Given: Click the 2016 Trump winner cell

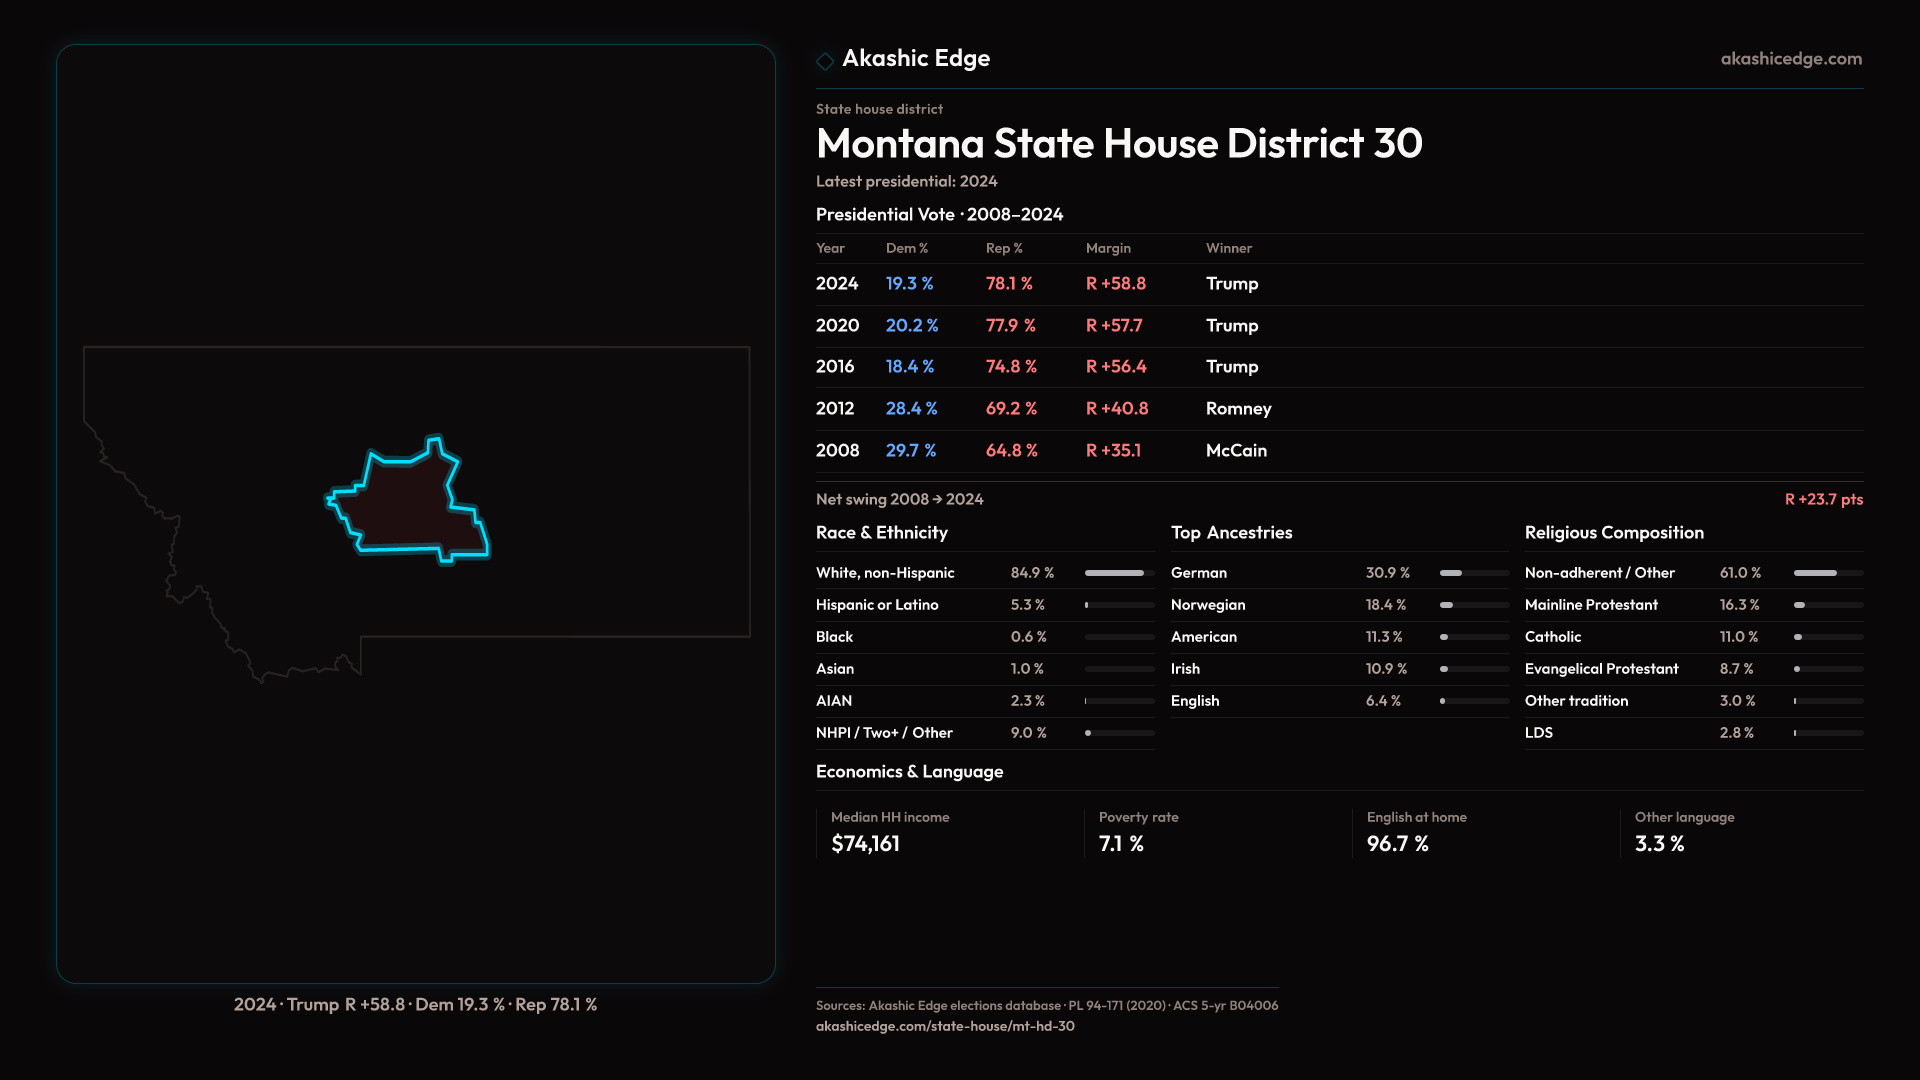Looking at the screenshot, I should [x=1231, y=367].
